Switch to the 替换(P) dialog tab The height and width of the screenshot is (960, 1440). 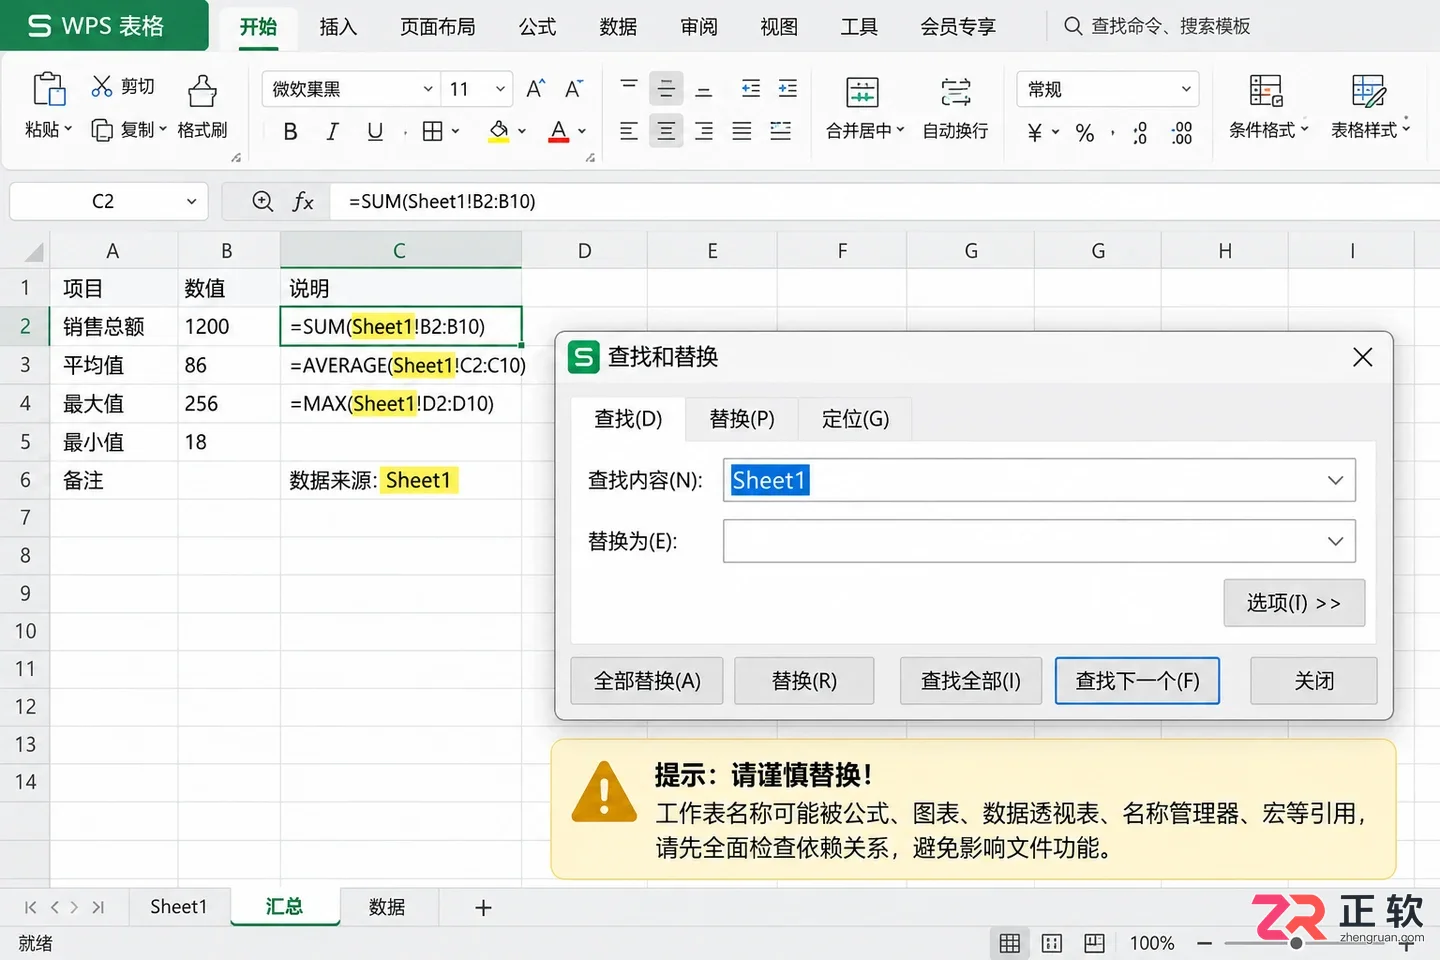click(x=742, y=419)
